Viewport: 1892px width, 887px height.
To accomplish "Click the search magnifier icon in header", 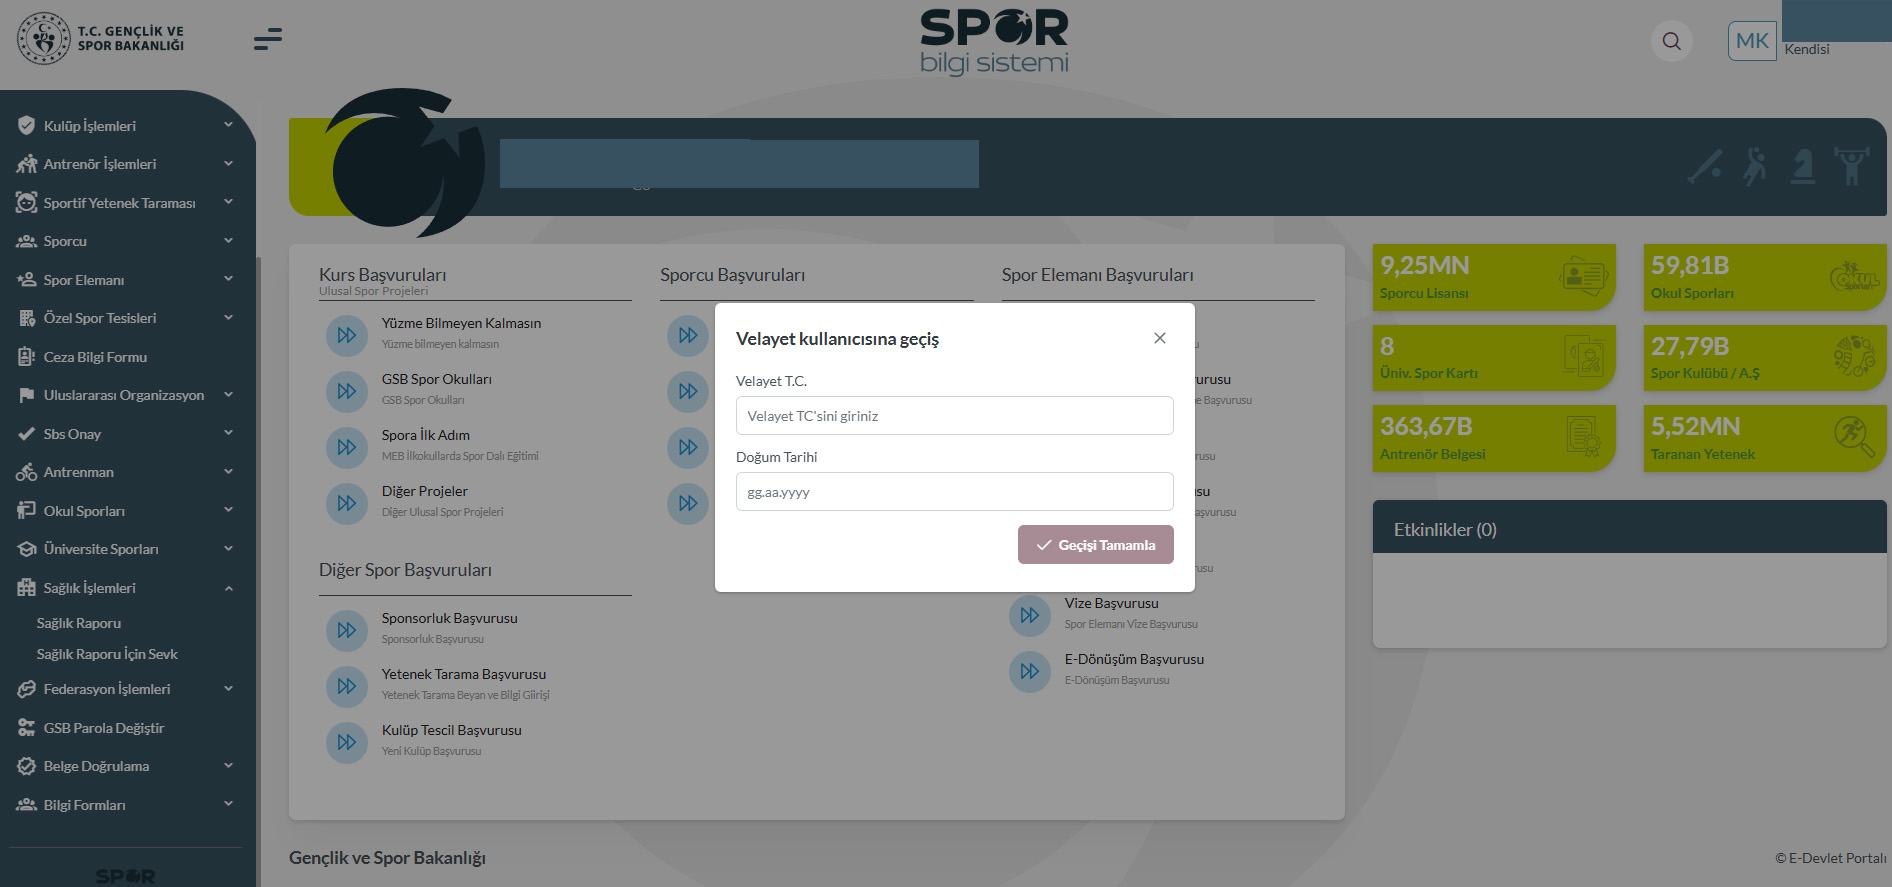I will [x=1671, y=41].
